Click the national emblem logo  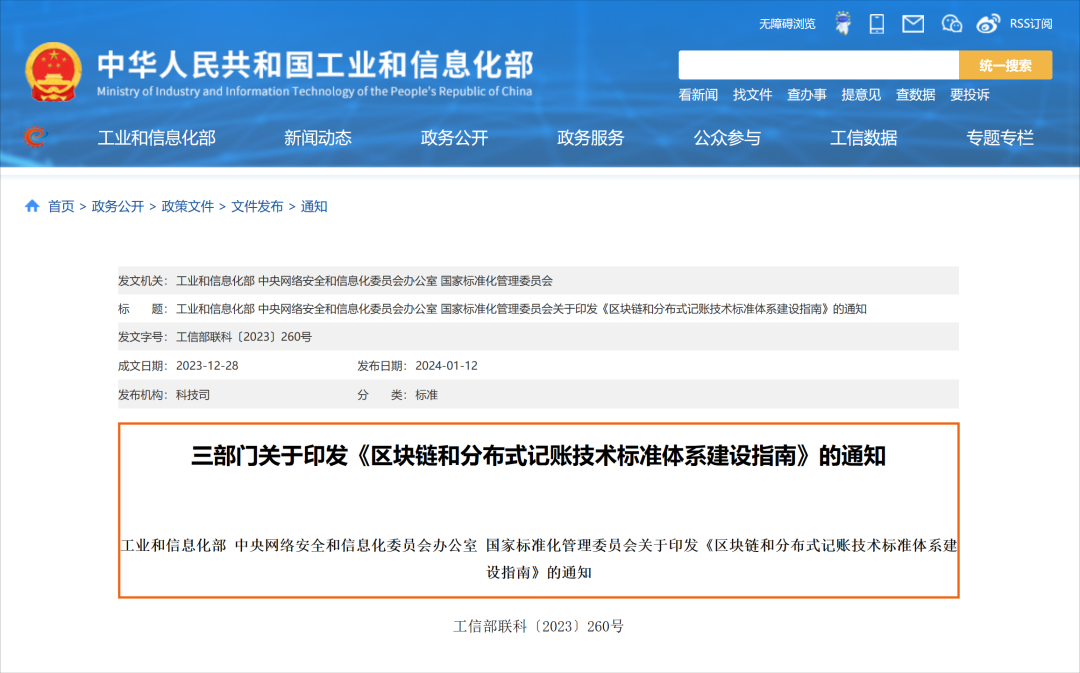54,72
